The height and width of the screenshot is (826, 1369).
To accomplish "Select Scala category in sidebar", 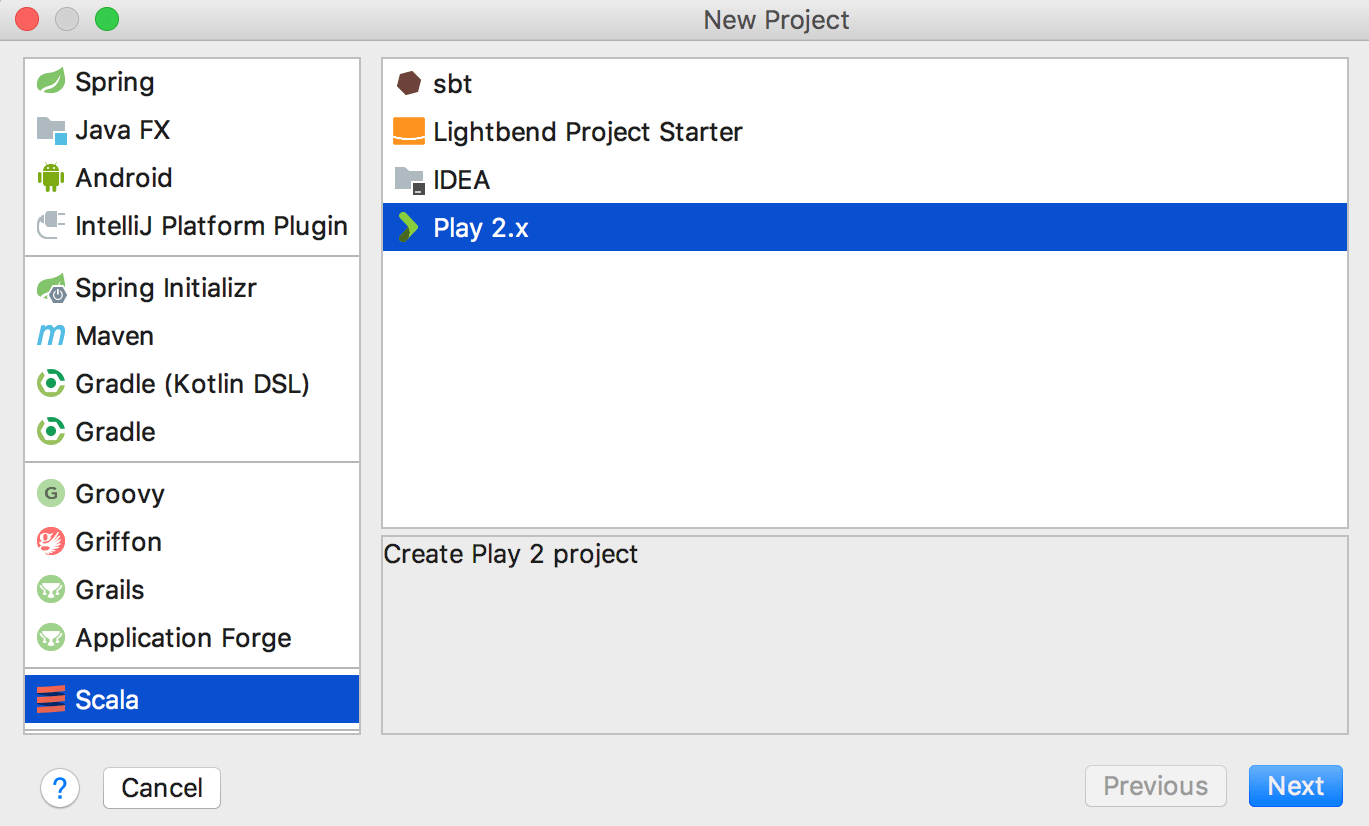I will click(x=107, y=700).
